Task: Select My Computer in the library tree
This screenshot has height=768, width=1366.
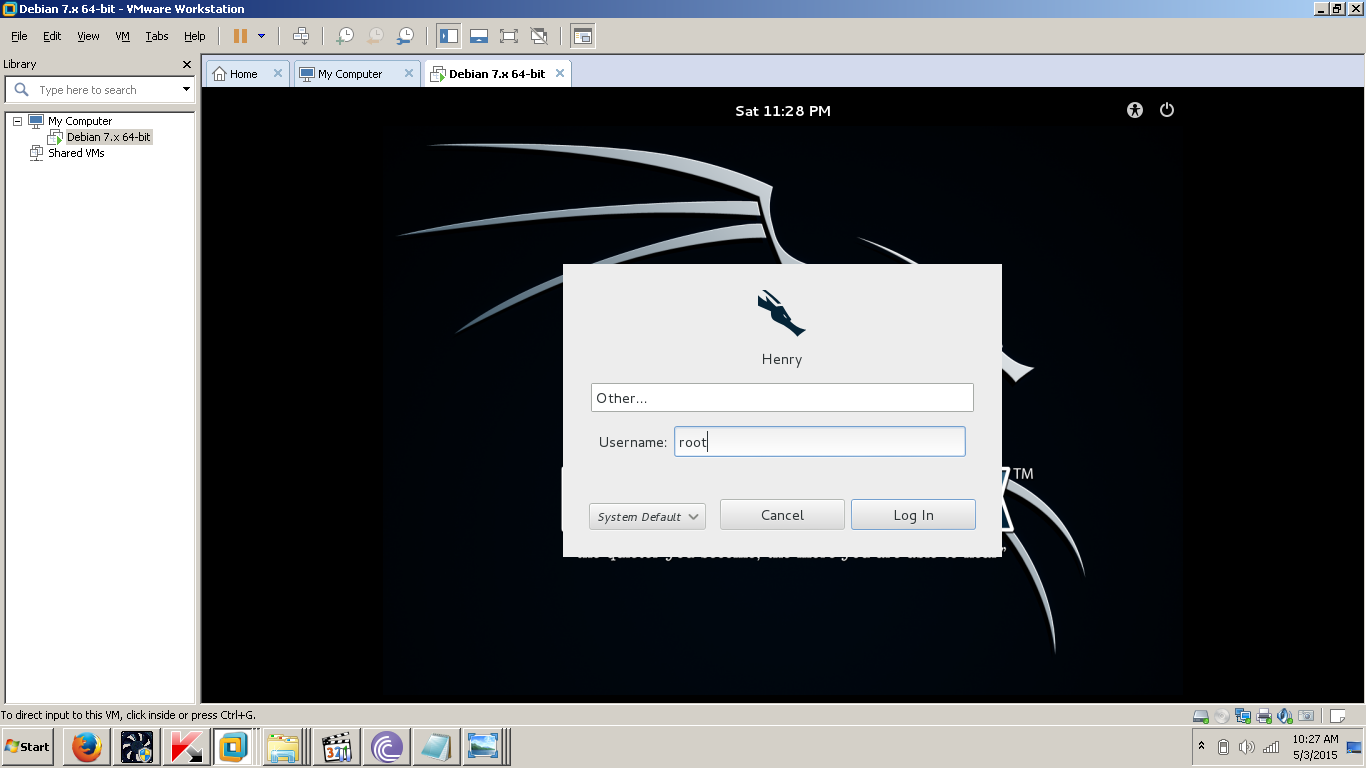Action: 80,121
